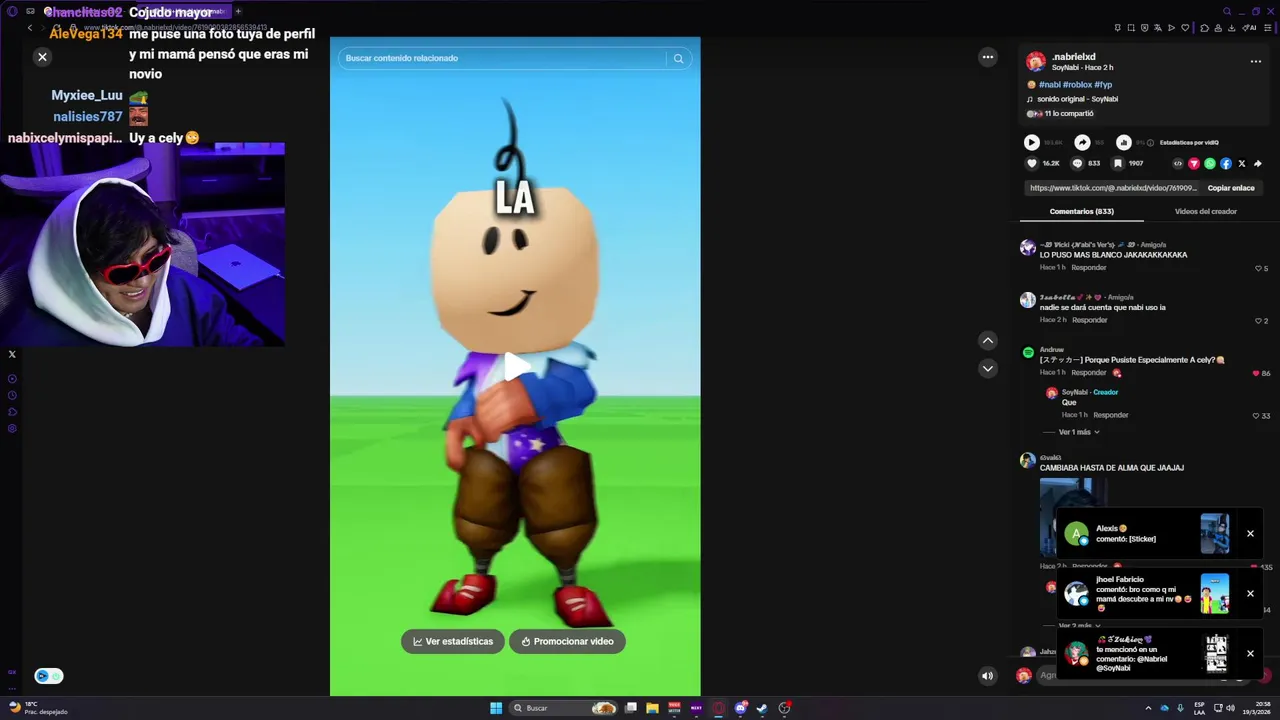Click Ver estadísticas button

453,641
